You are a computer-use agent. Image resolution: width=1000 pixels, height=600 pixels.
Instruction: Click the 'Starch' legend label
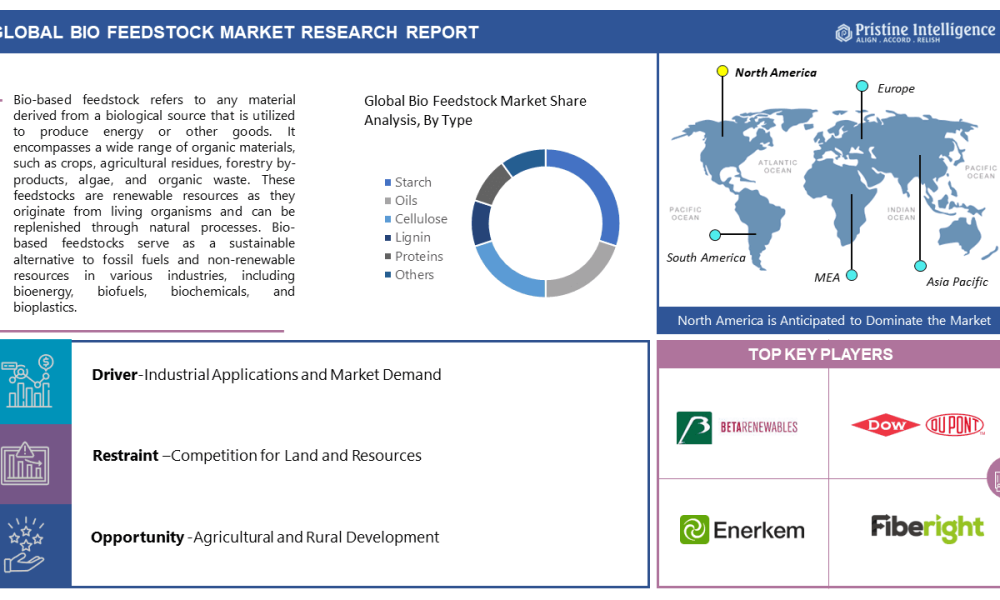413,182
